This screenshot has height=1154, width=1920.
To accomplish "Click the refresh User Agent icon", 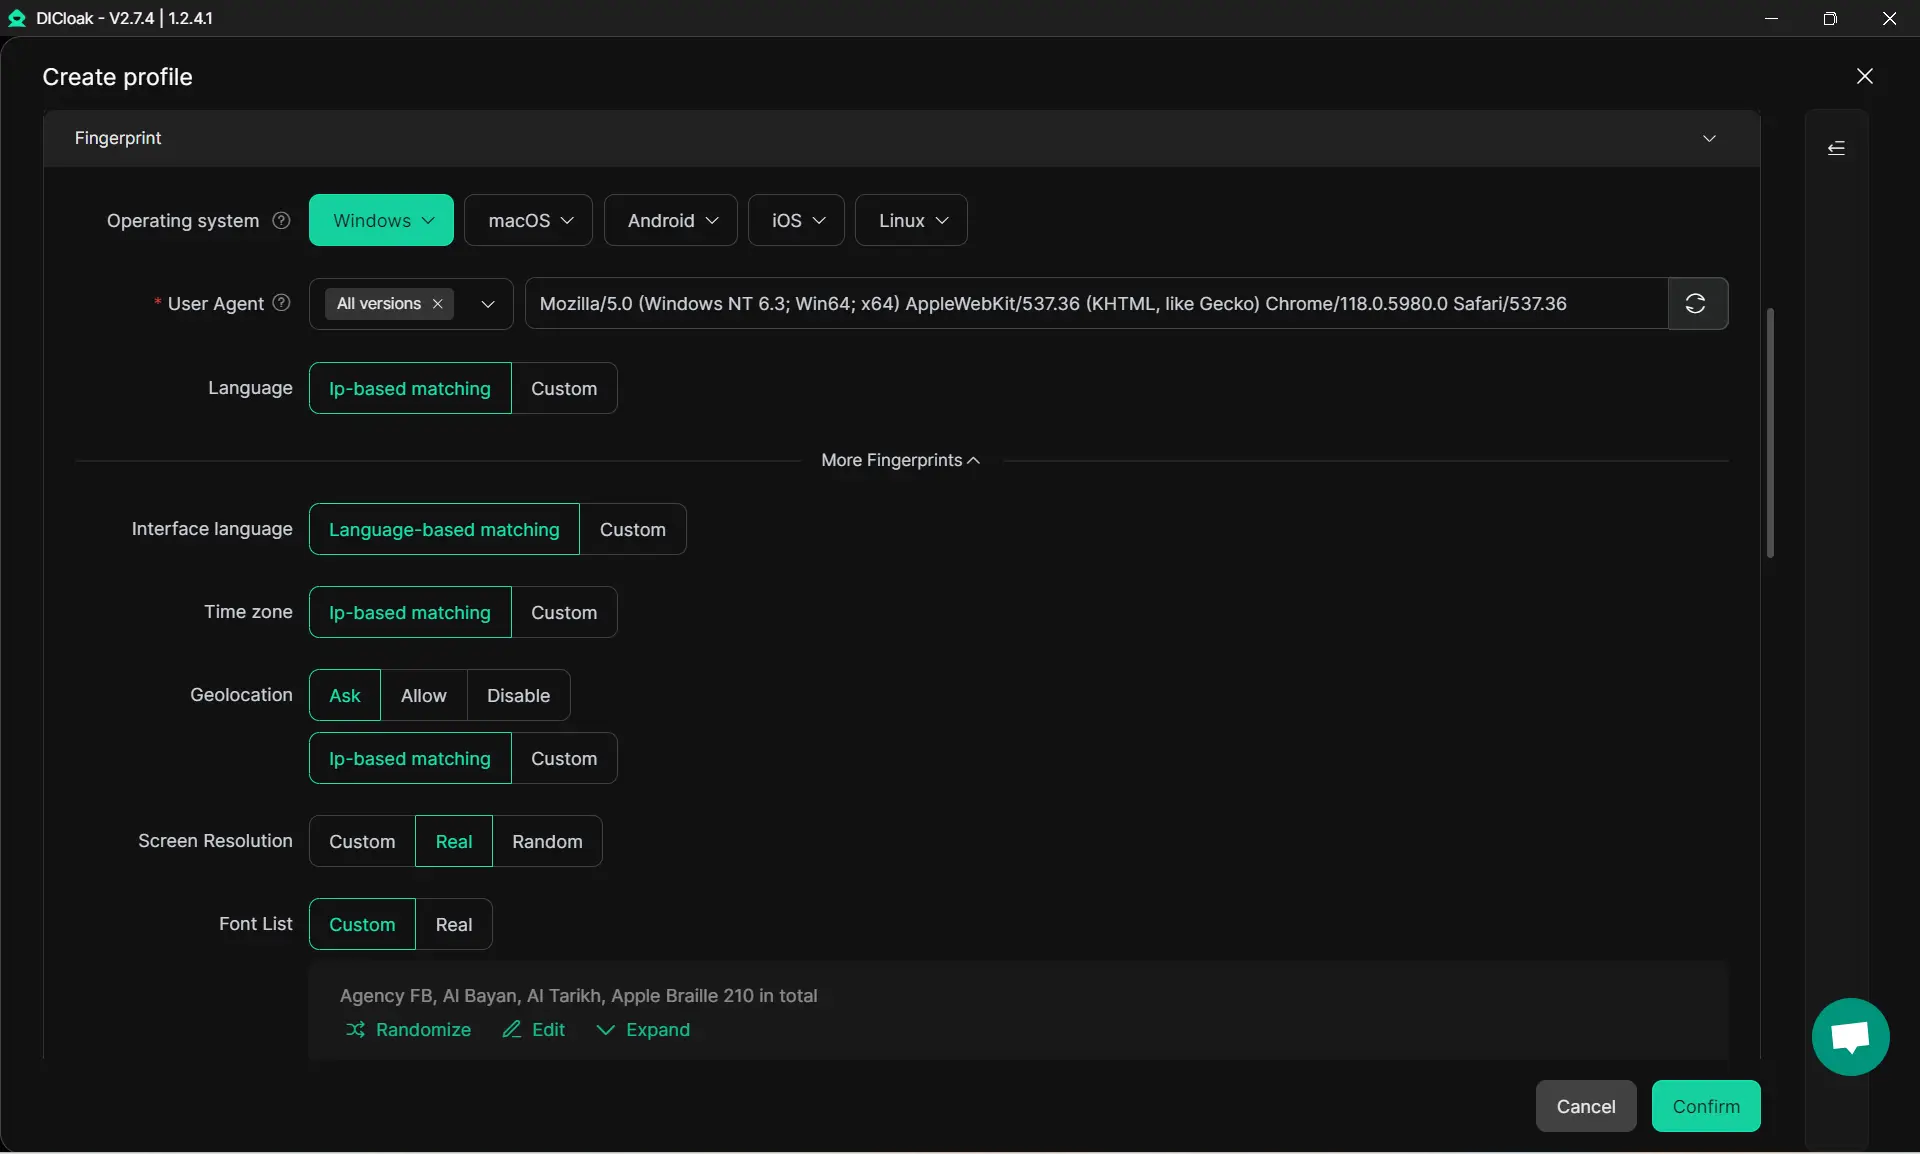I will (x=1696, y=303).
